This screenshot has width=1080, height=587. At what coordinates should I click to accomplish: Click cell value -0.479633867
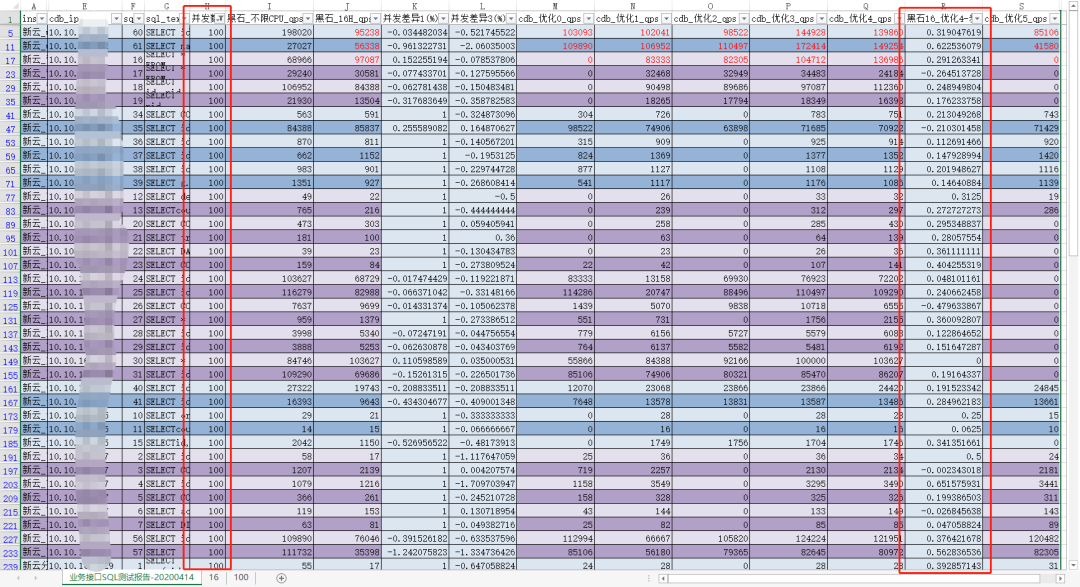[944, 306]
